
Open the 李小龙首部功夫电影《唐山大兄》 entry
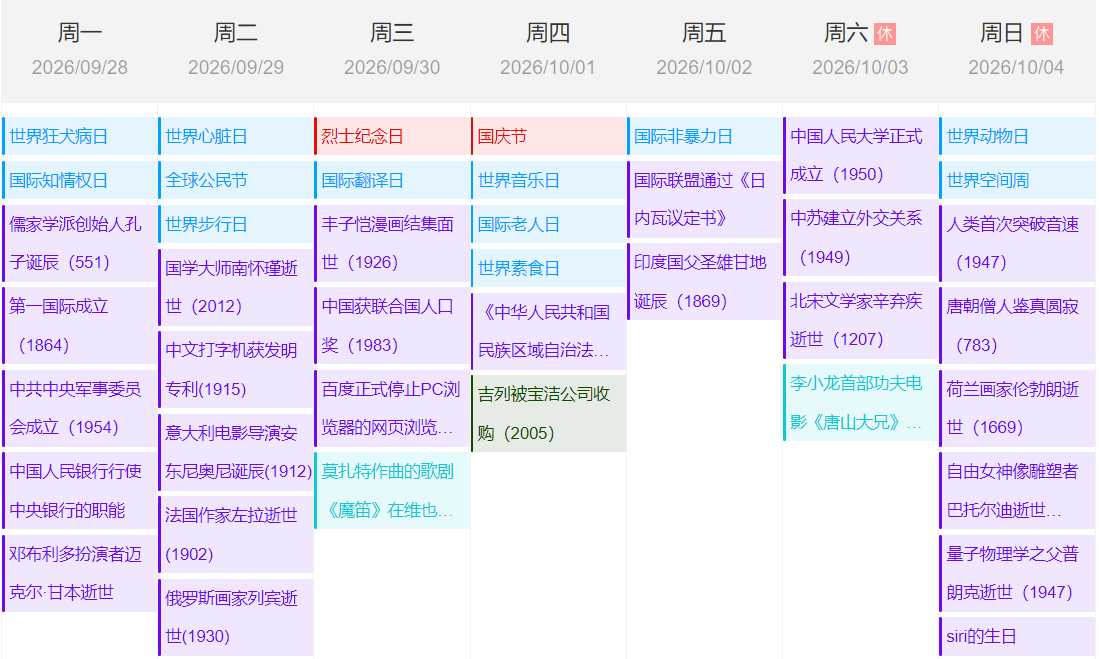pos(860,402)
